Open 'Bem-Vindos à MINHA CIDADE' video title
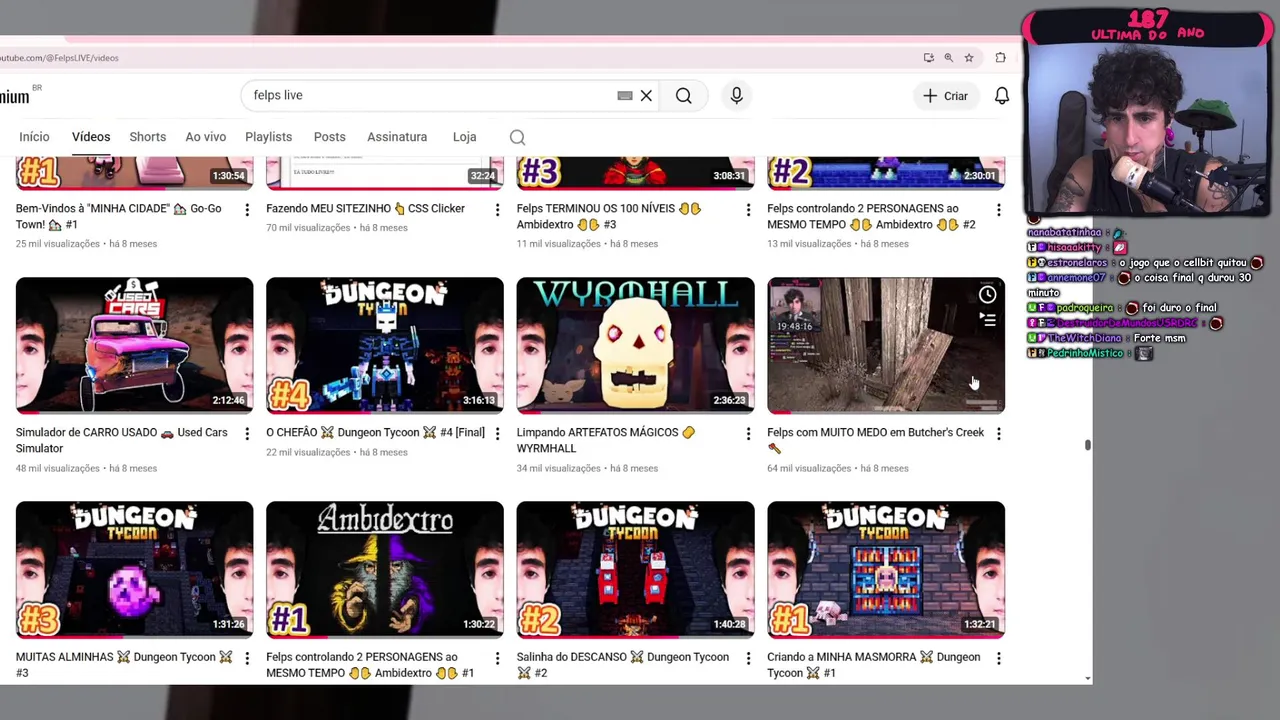This screenshot has height=720, width=1280. [118, 216]
